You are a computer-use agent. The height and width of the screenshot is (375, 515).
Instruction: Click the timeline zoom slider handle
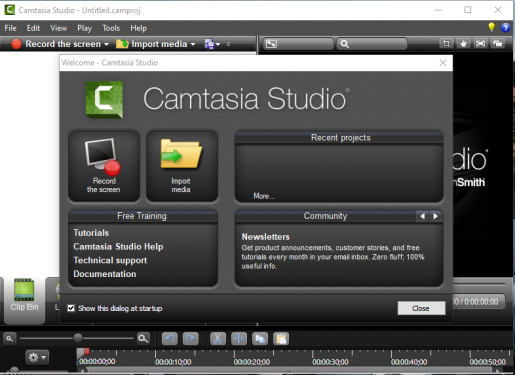click(x=78, y=338)
